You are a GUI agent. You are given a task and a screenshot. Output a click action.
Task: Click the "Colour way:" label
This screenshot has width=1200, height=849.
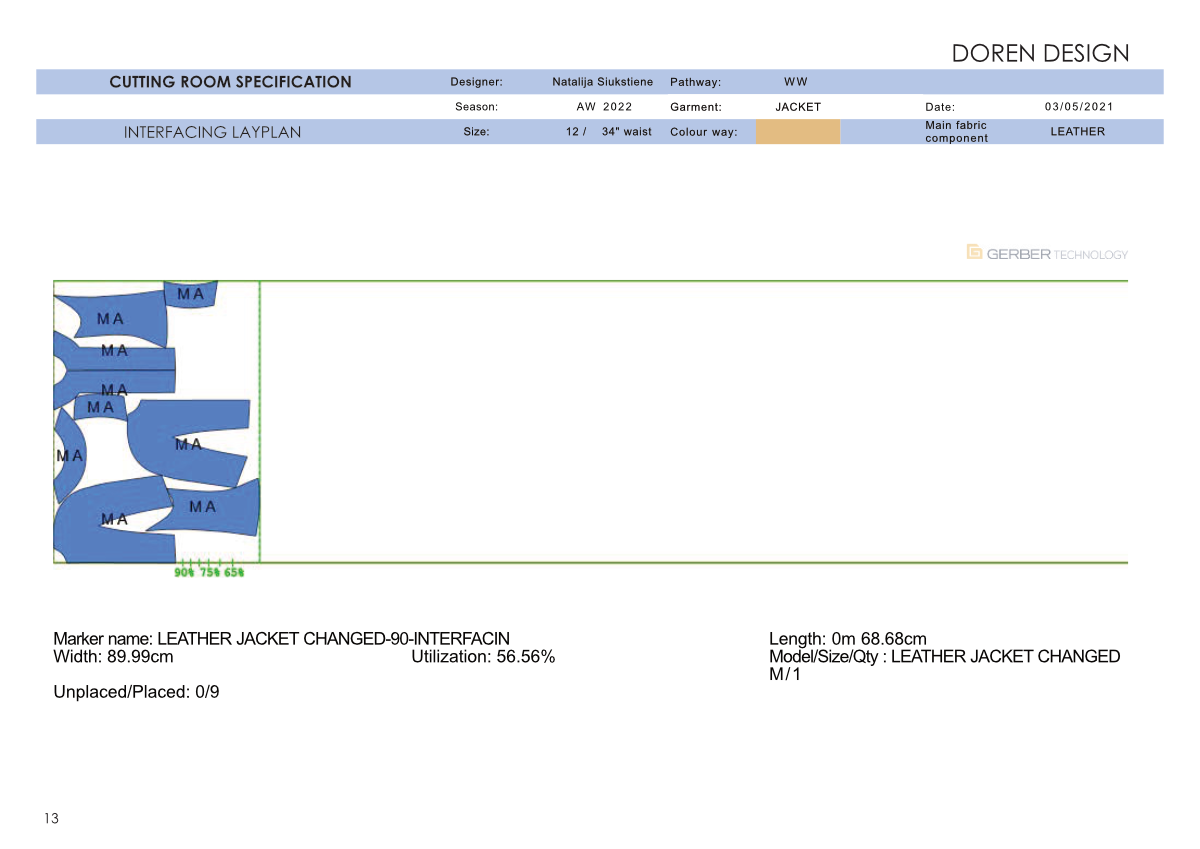tap(703, 132)
